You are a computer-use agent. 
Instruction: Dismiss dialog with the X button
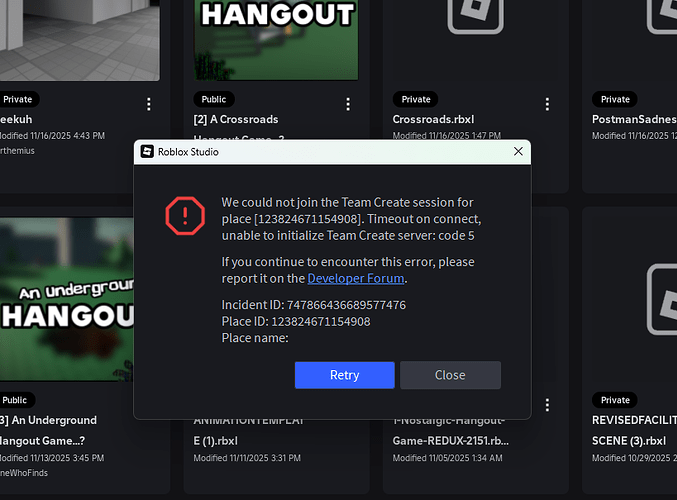pyautogui.click(x=518, y=152)
